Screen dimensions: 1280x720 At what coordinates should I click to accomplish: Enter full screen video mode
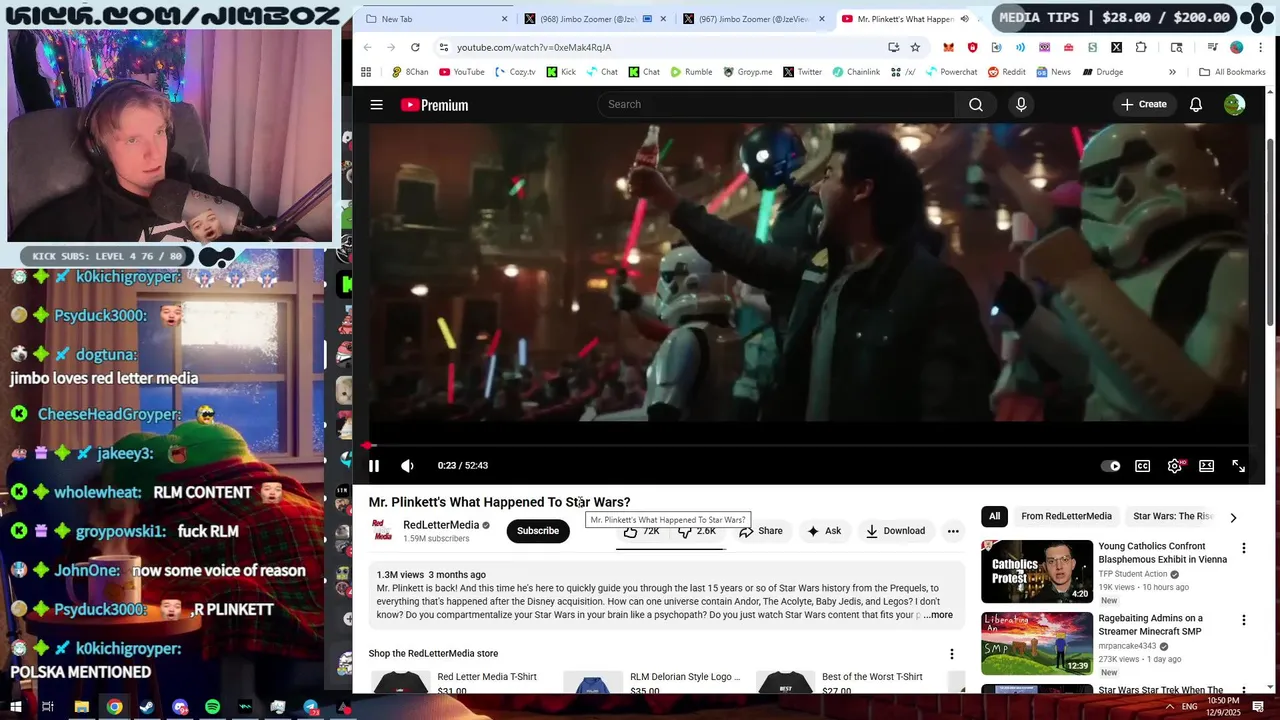(x=1238, y=466)
